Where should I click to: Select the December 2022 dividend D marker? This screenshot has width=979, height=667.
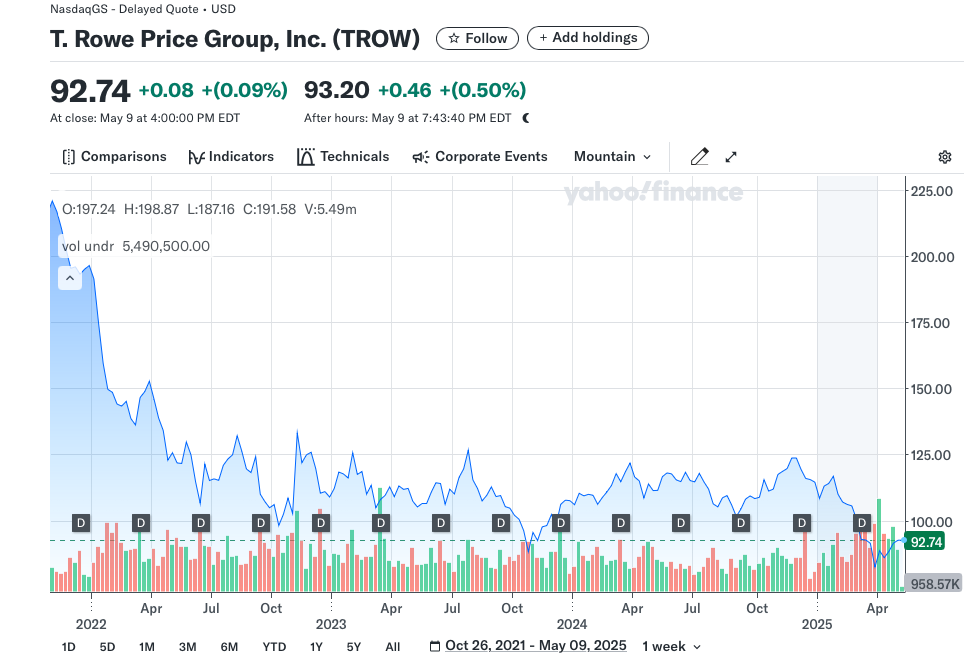(x=321, y=523)
